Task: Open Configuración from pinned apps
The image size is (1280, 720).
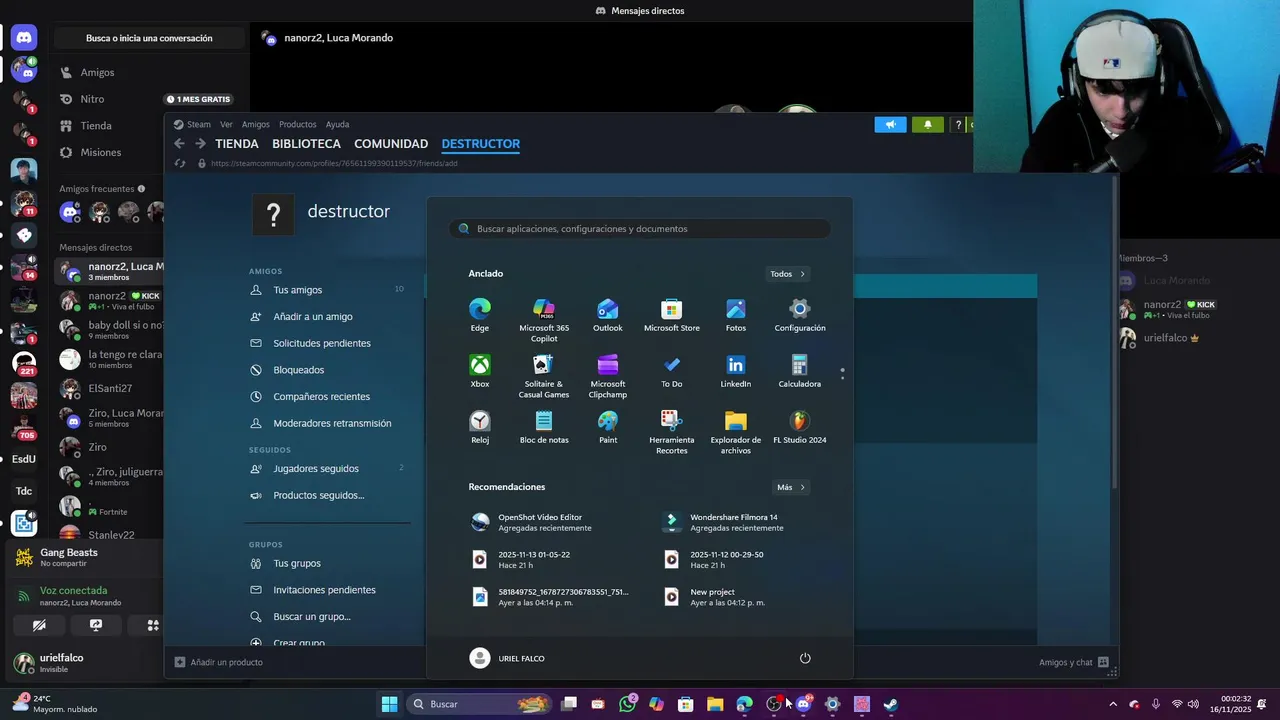Action: [x=800, y=315]
